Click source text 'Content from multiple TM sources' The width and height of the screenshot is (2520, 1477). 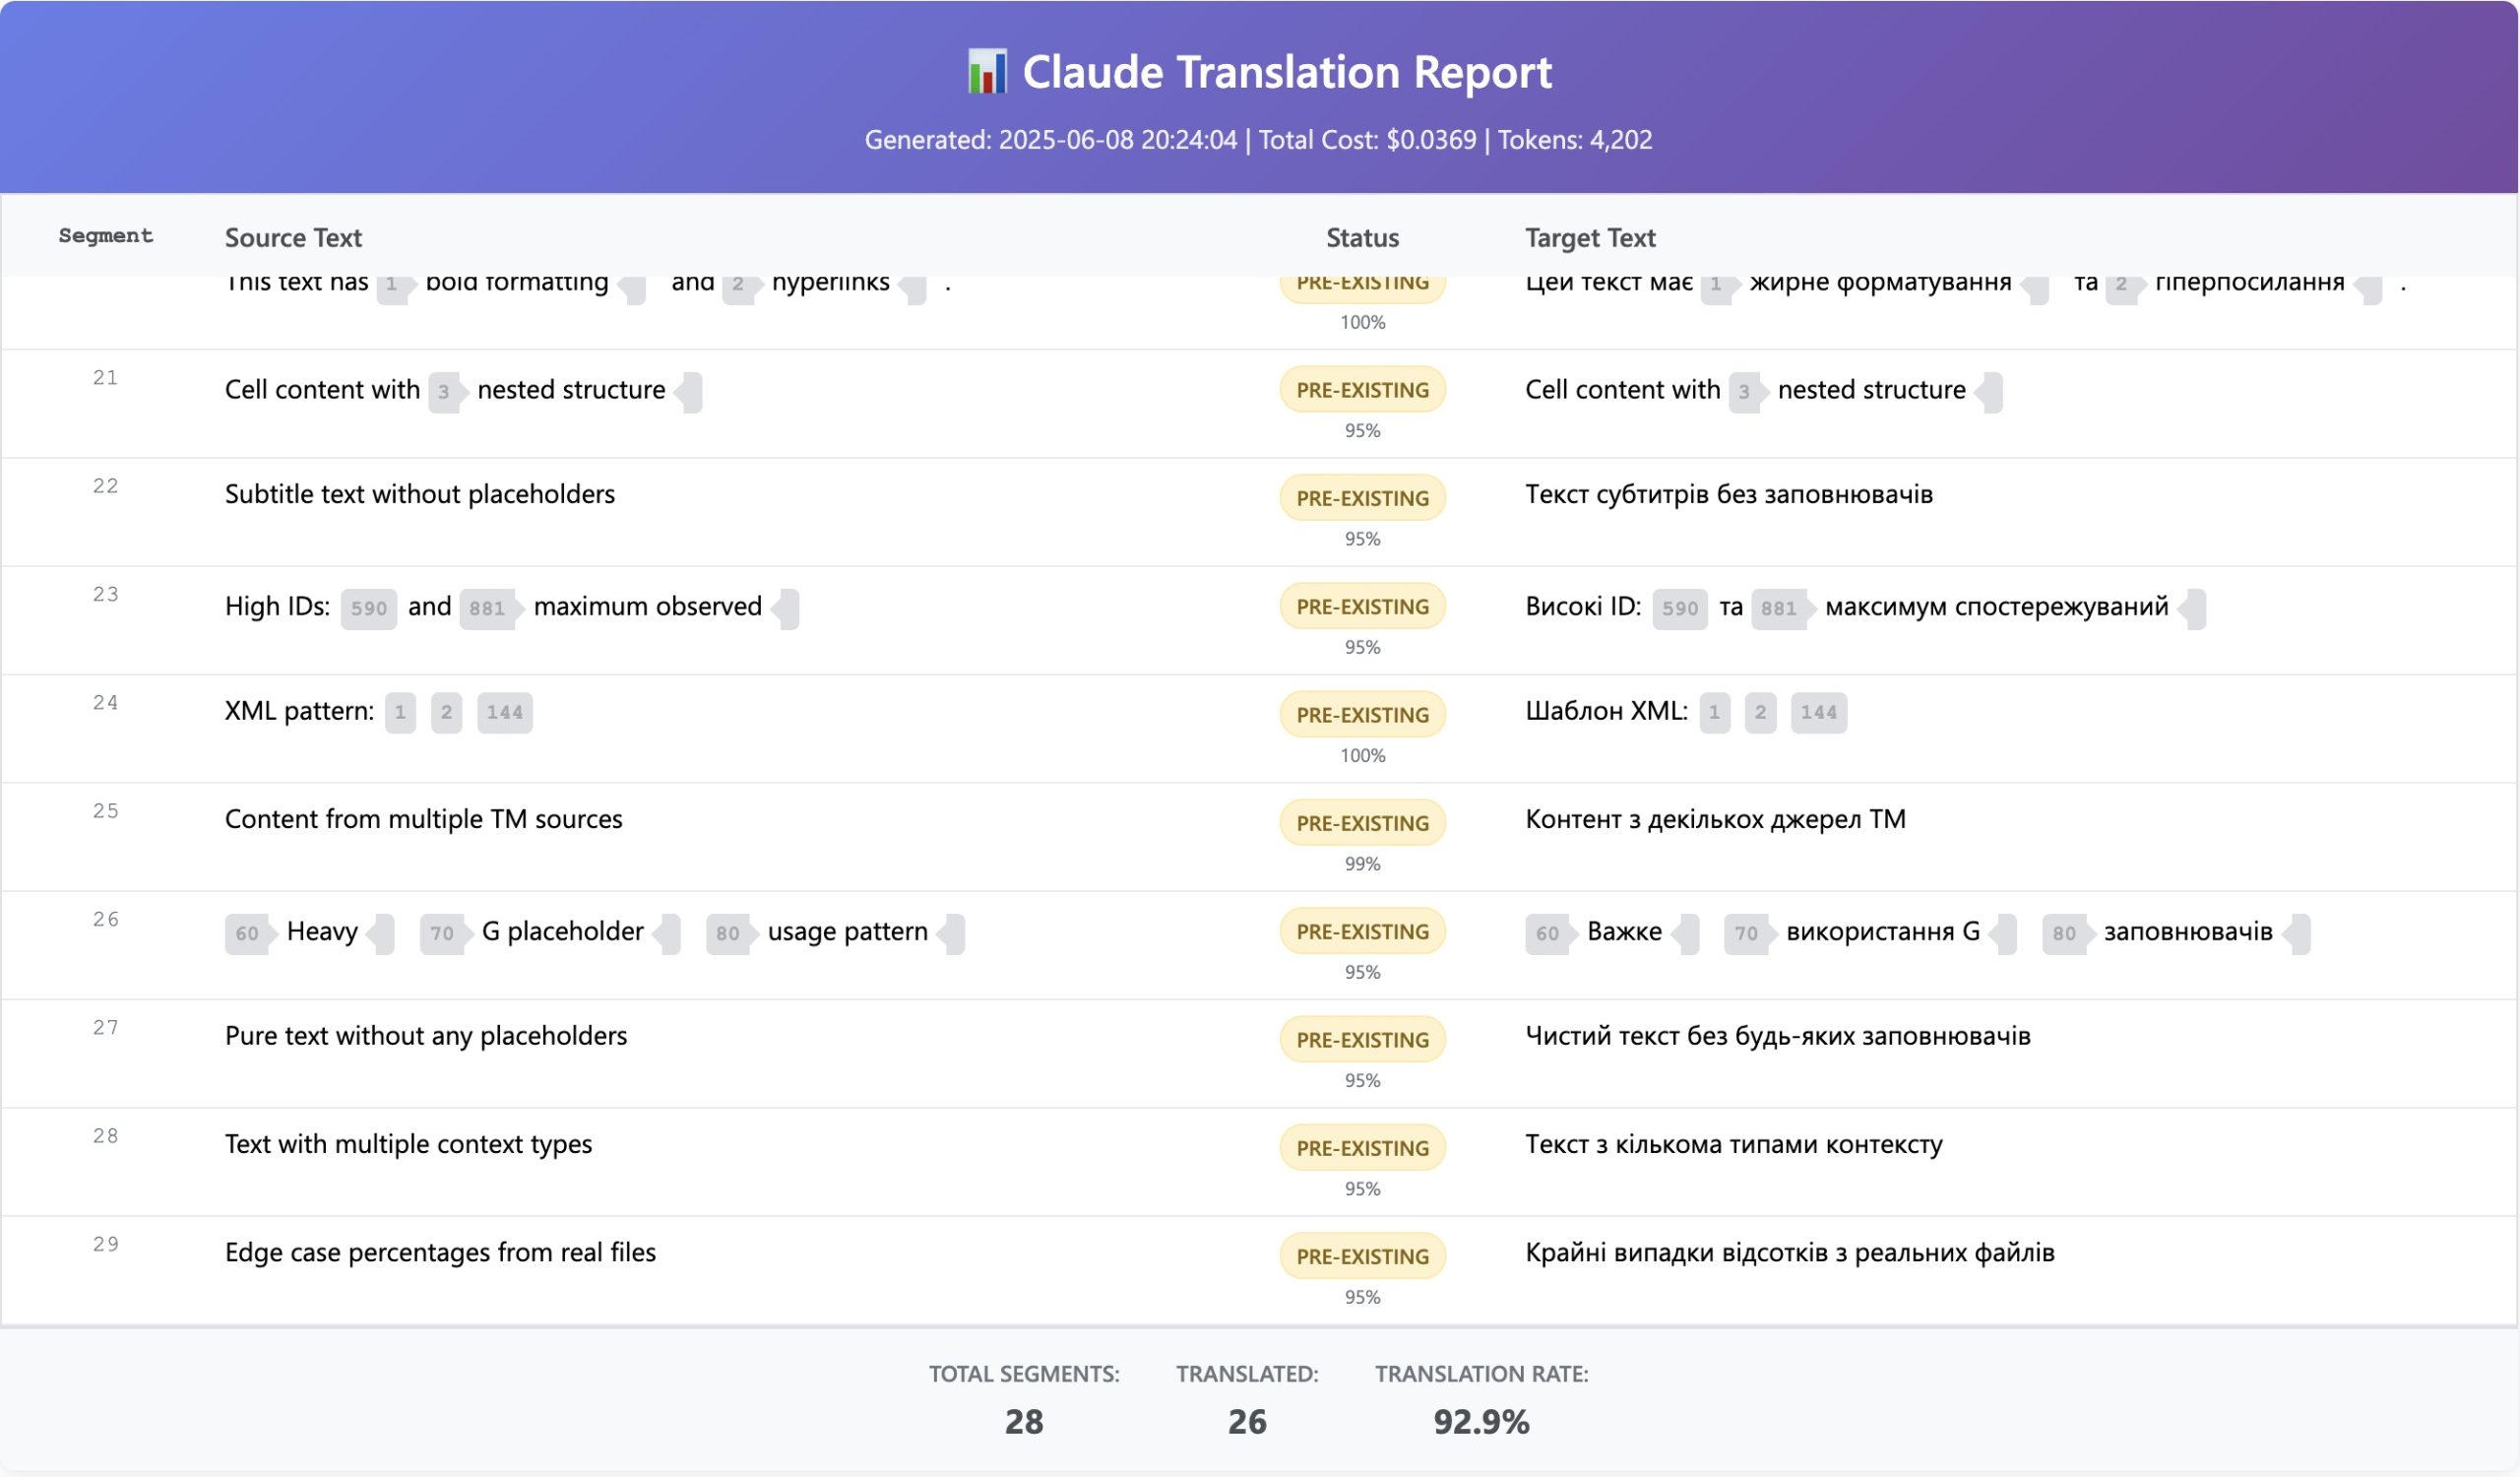click(423, 819)
